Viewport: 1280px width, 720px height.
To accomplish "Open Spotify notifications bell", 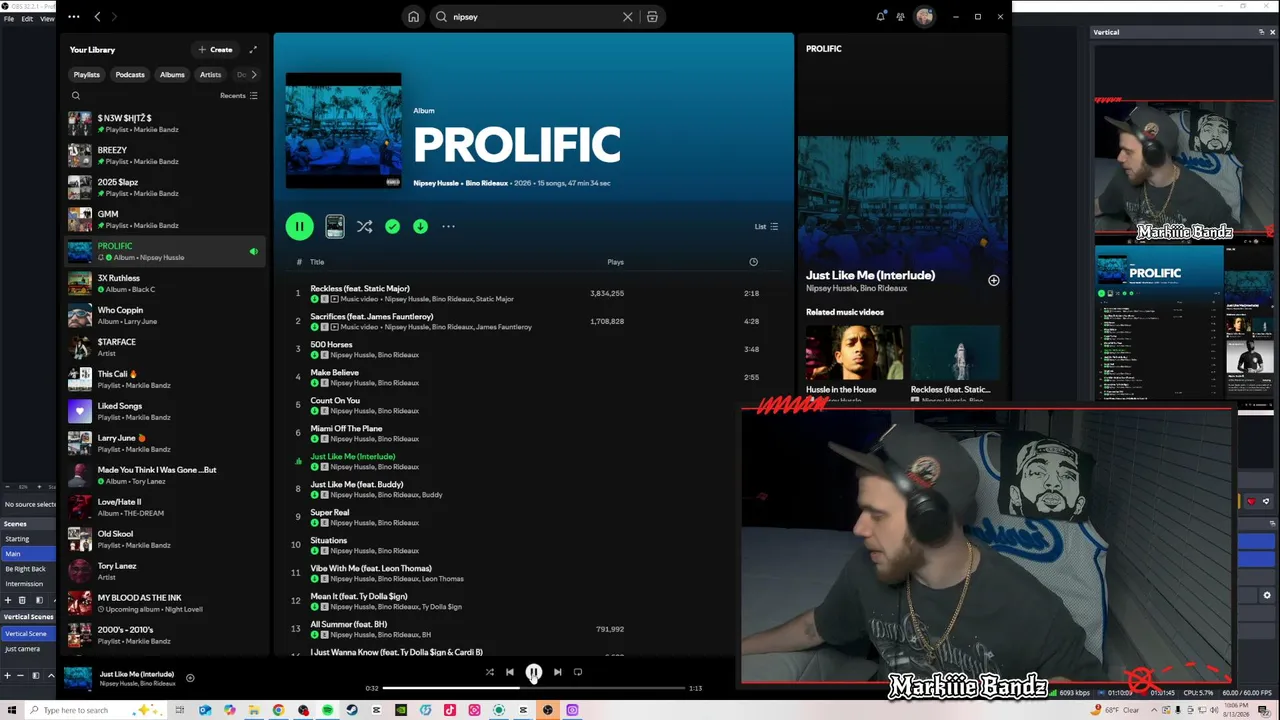I will [880, 16].
